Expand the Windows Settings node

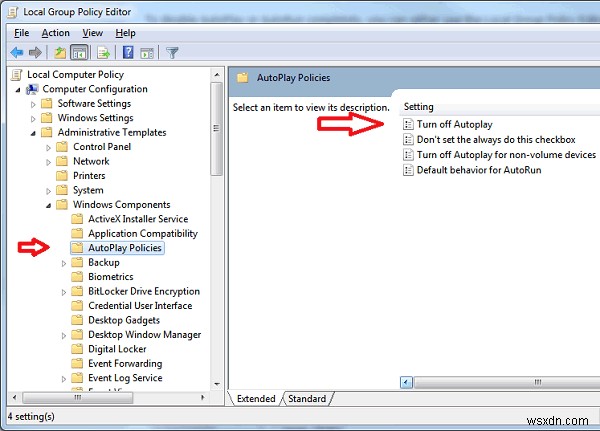coord(33,119)
